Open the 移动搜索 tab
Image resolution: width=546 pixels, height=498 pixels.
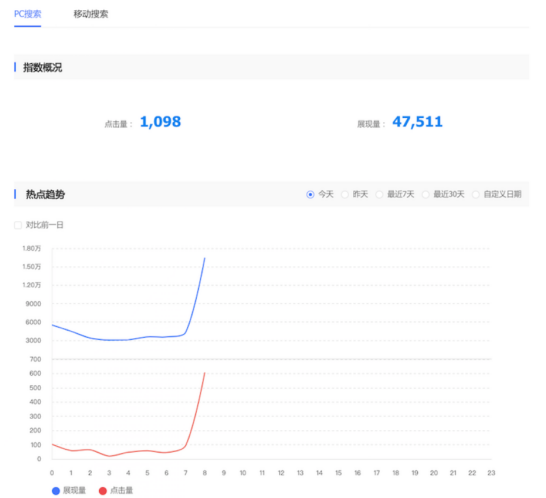pyautogui.click(x=91, y=14)
